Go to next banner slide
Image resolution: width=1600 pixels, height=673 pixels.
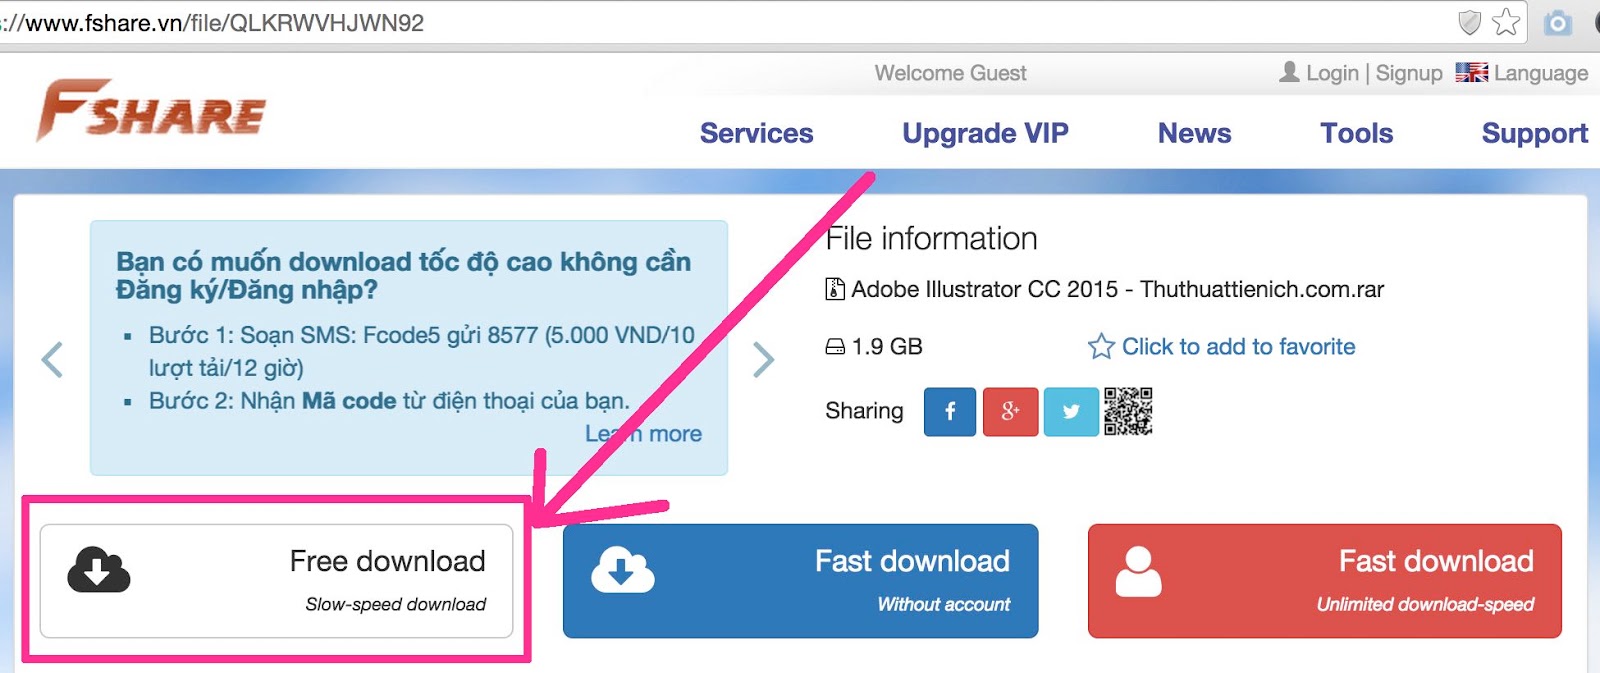pos(764,360)
